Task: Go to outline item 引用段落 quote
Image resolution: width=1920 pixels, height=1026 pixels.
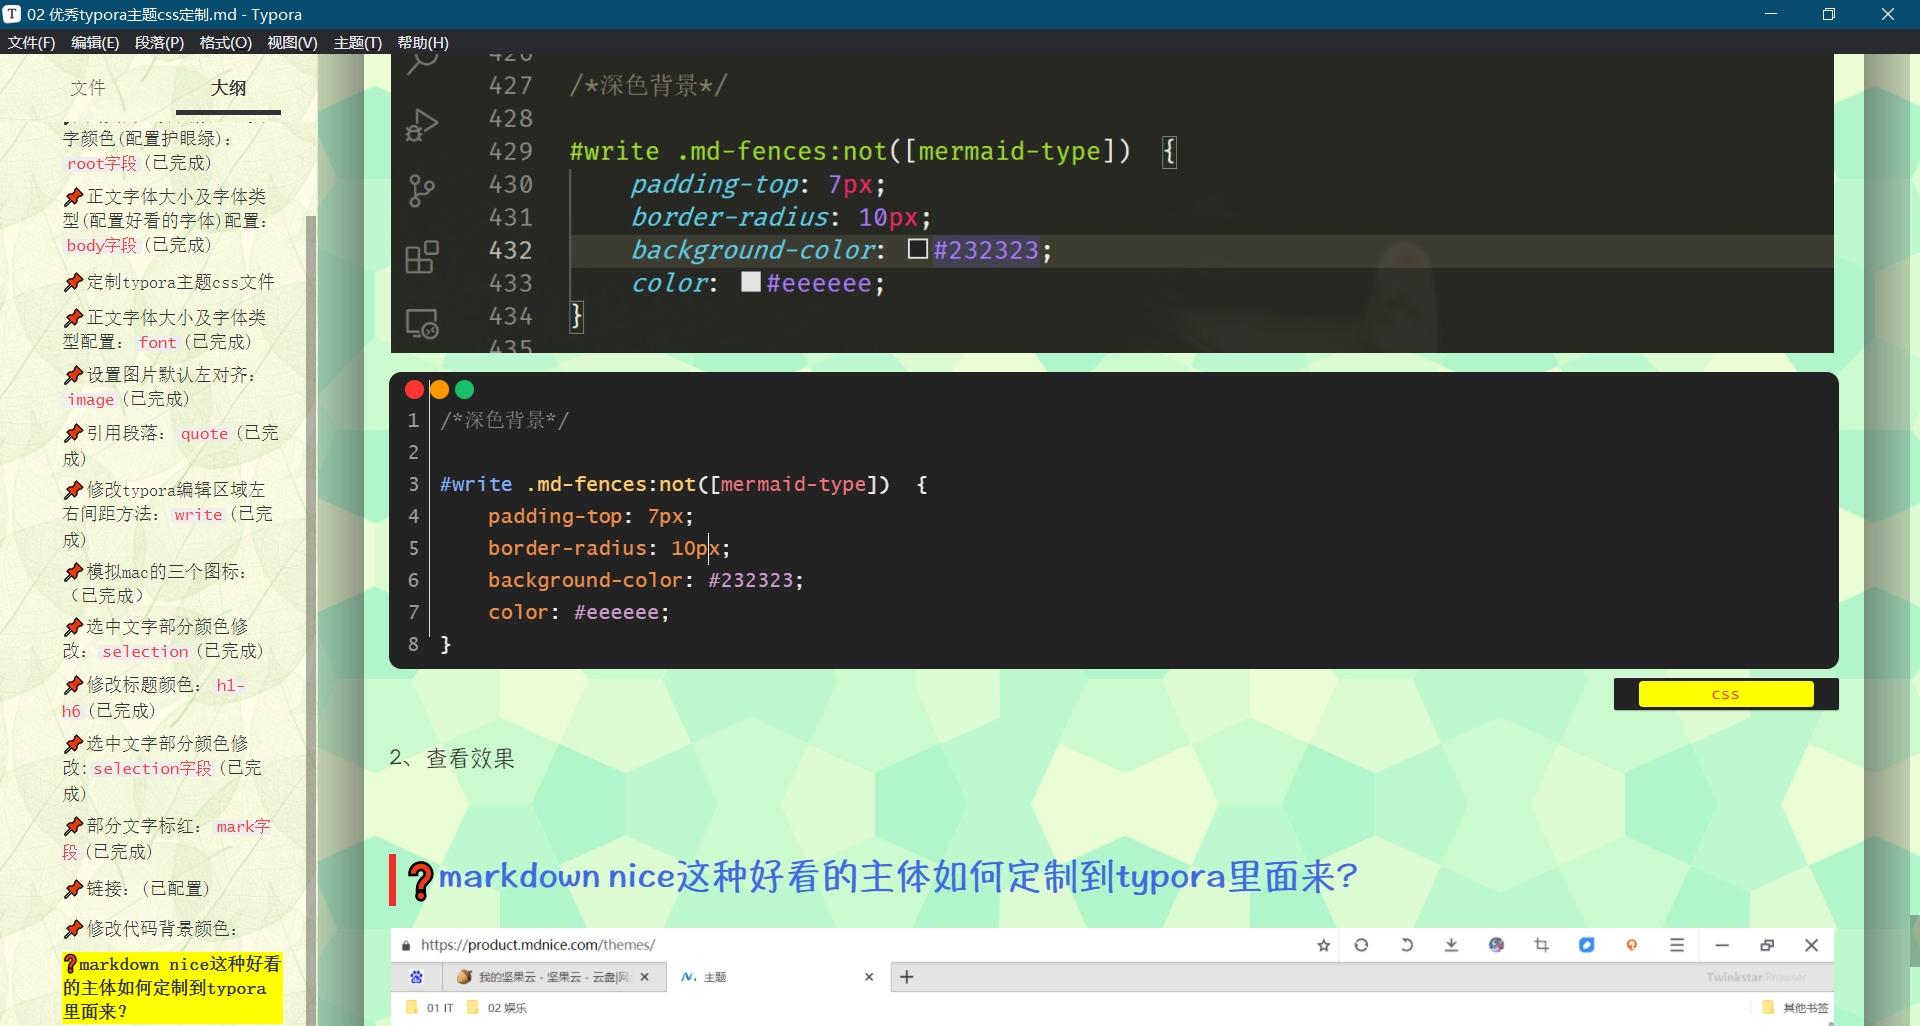Action: (x=170, y=445)
